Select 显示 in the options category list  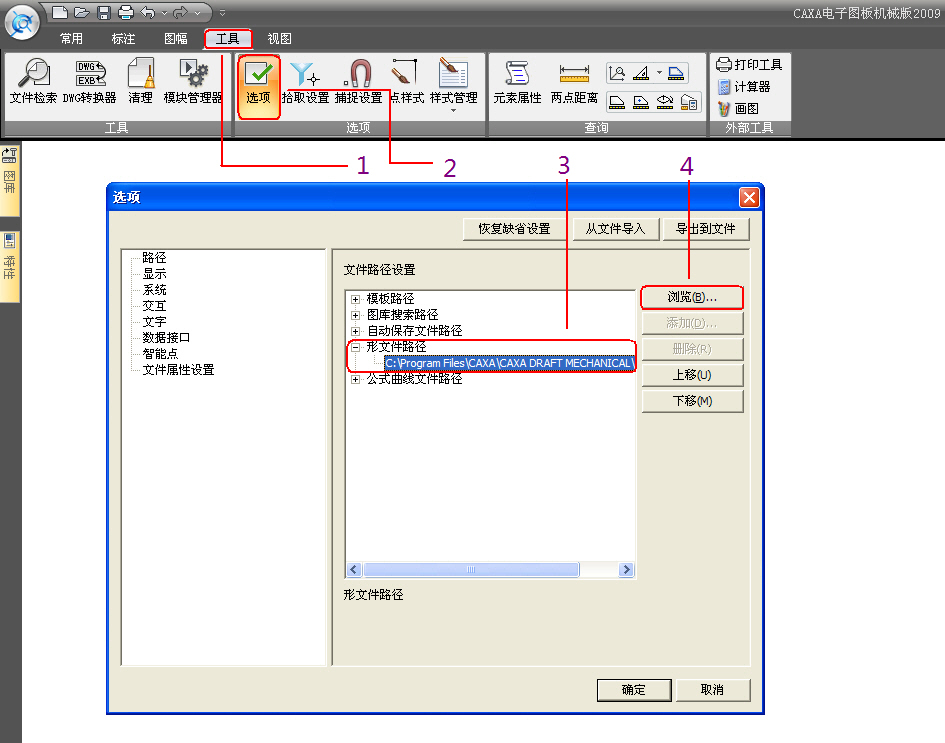point(154,274)
